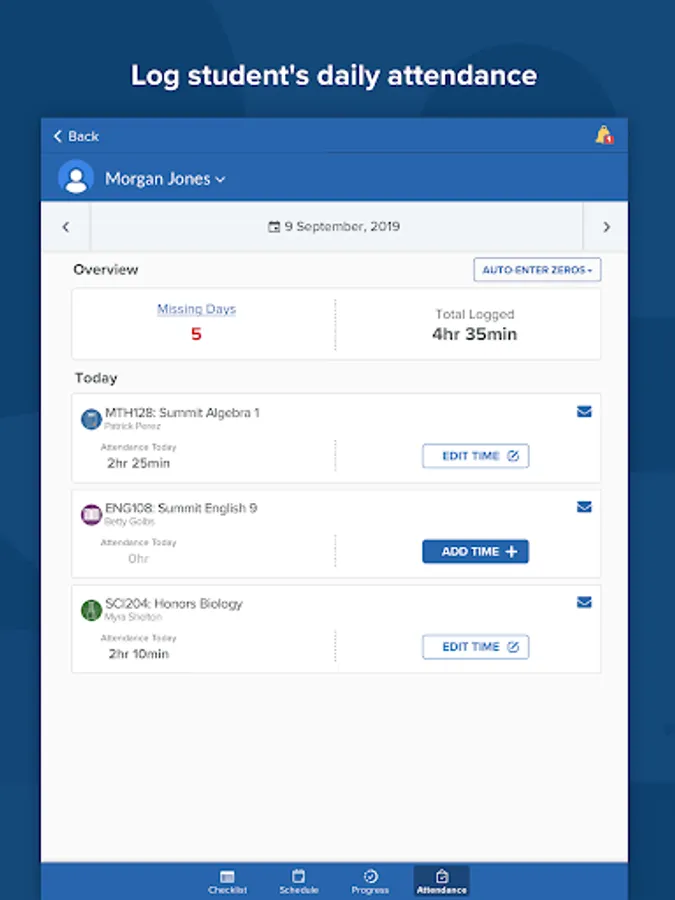The width and height of the screenshot is (675, 900).
Task: Click Morgan Jones profile avatar
Action: (x=76, y=177)
